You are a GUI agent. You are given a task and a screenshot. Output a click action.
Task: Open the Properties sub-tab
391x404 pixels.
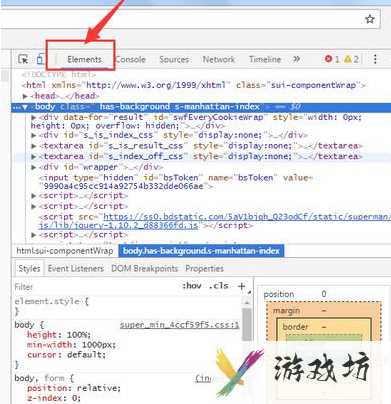coord(204,269)
